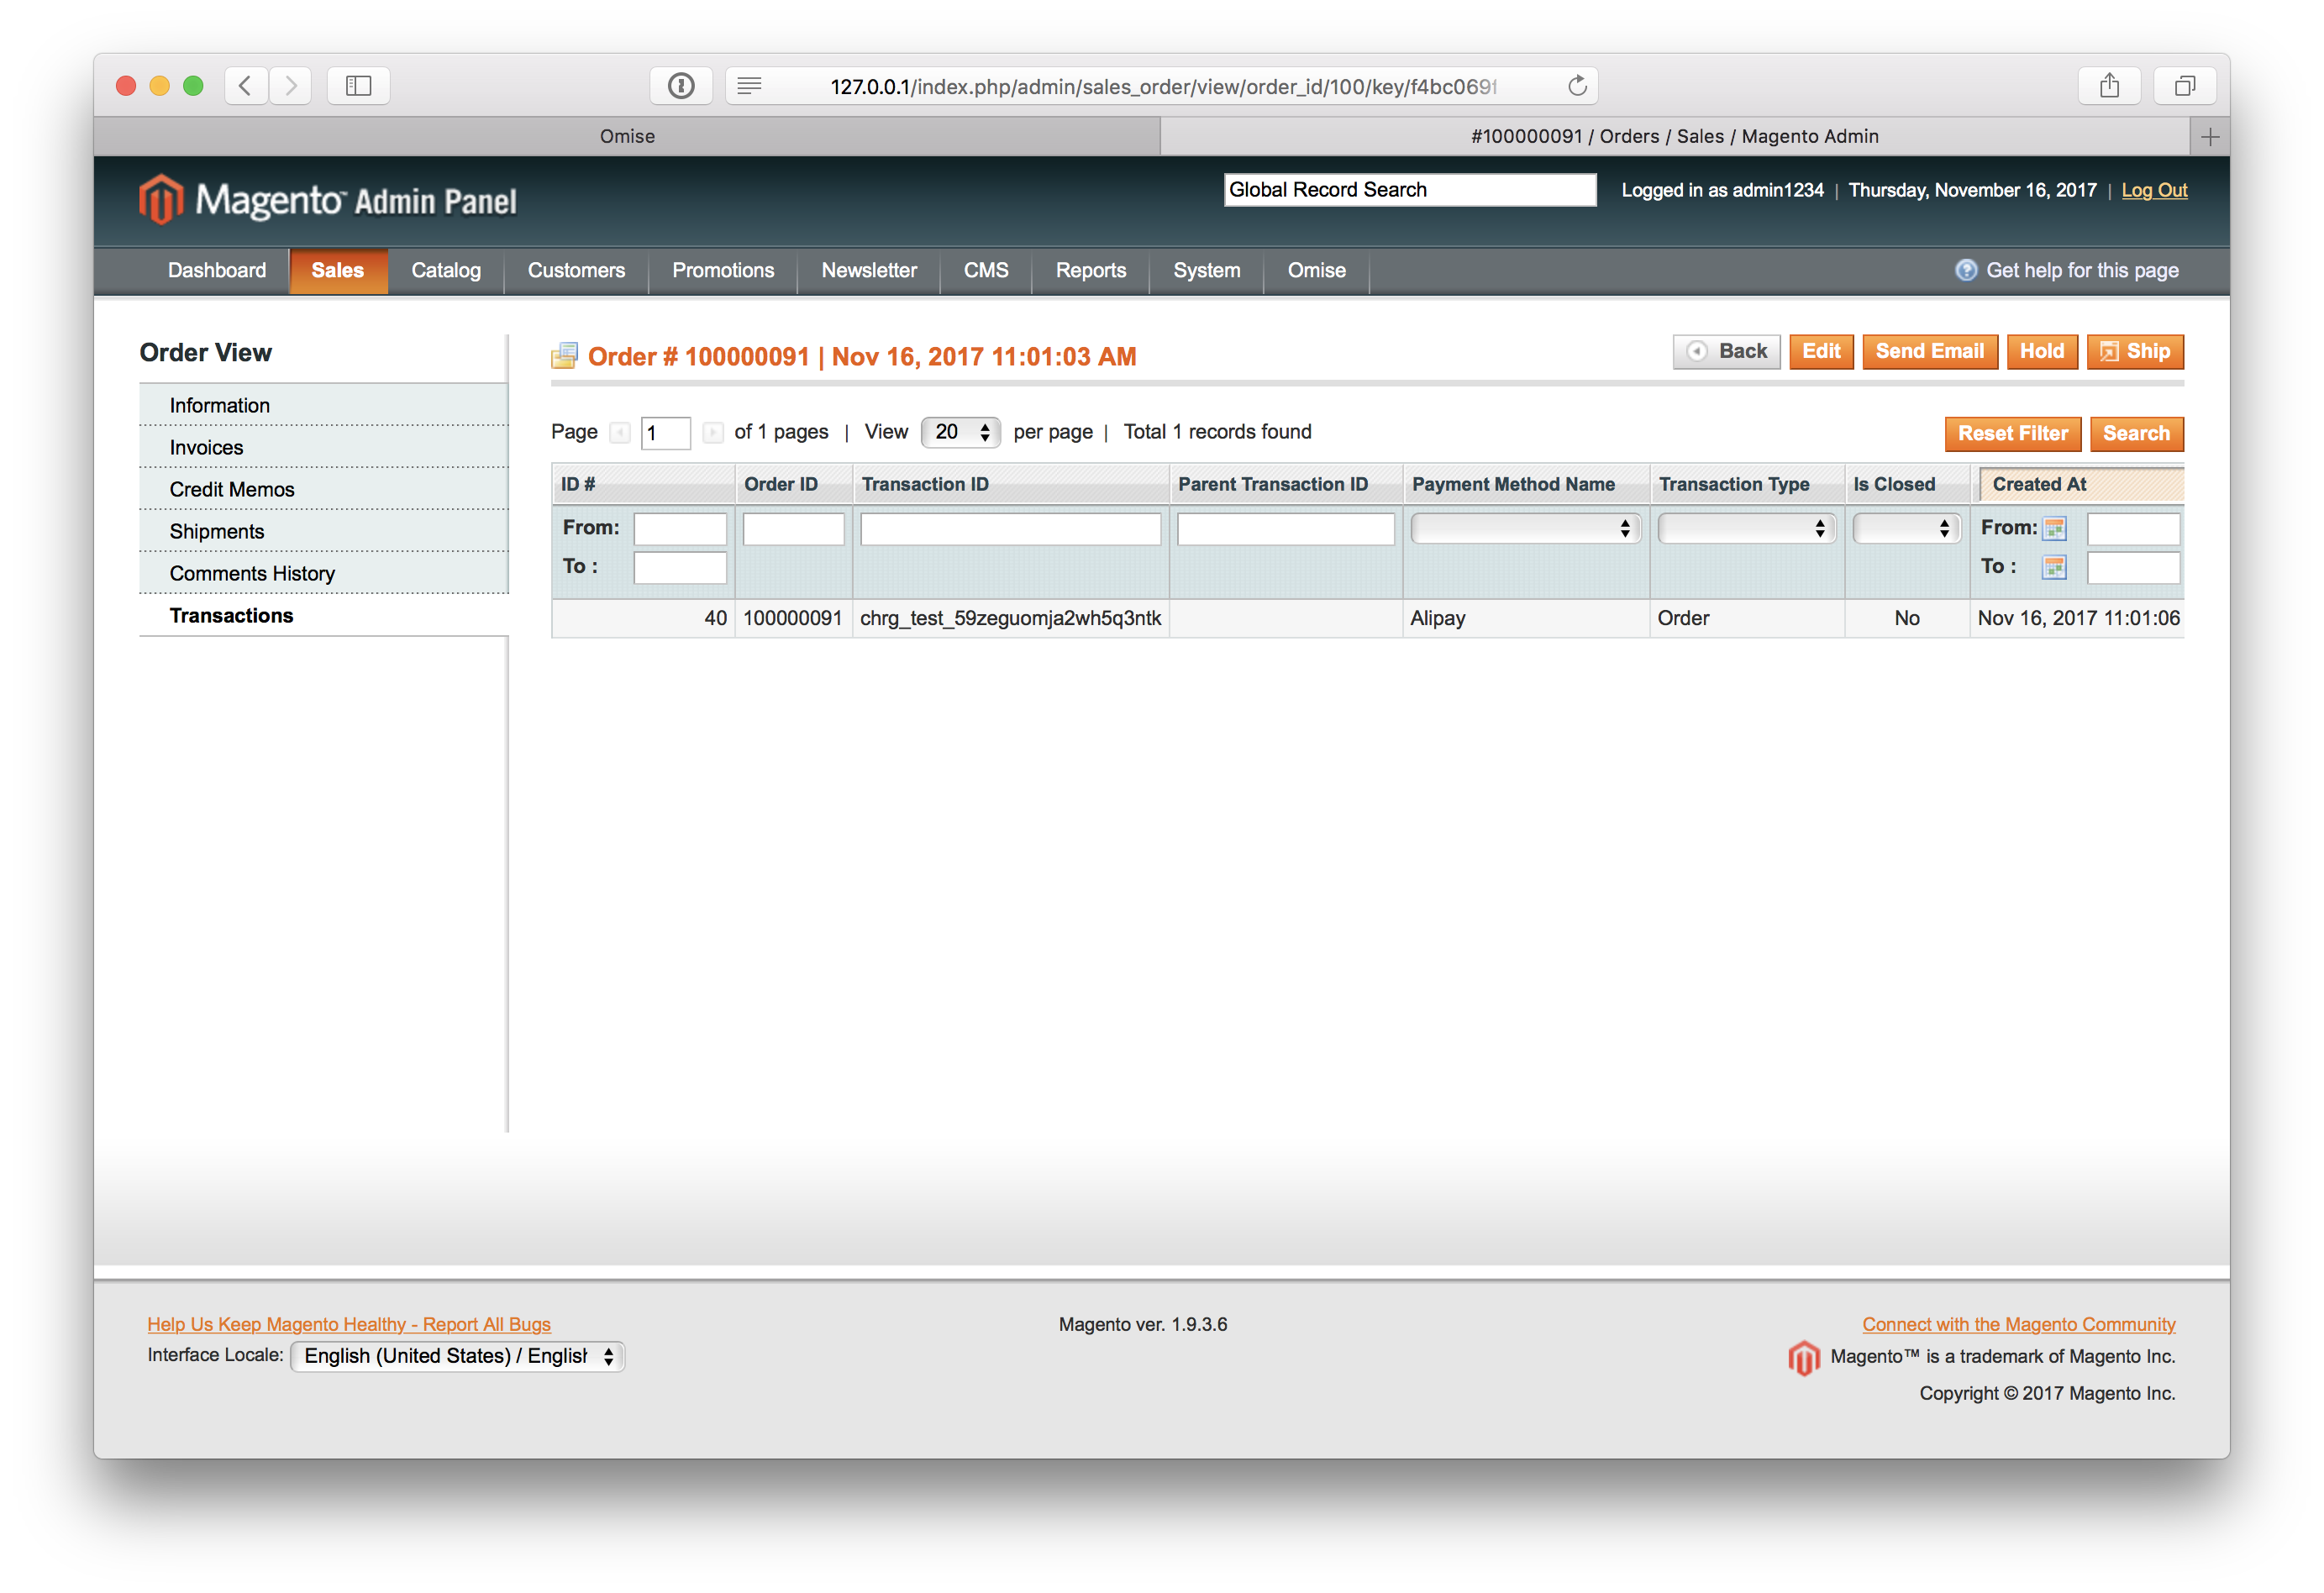The image size is (2324, 1593).
Task: Open Connect with the Magento Community link
Action: point(2018,1324)
